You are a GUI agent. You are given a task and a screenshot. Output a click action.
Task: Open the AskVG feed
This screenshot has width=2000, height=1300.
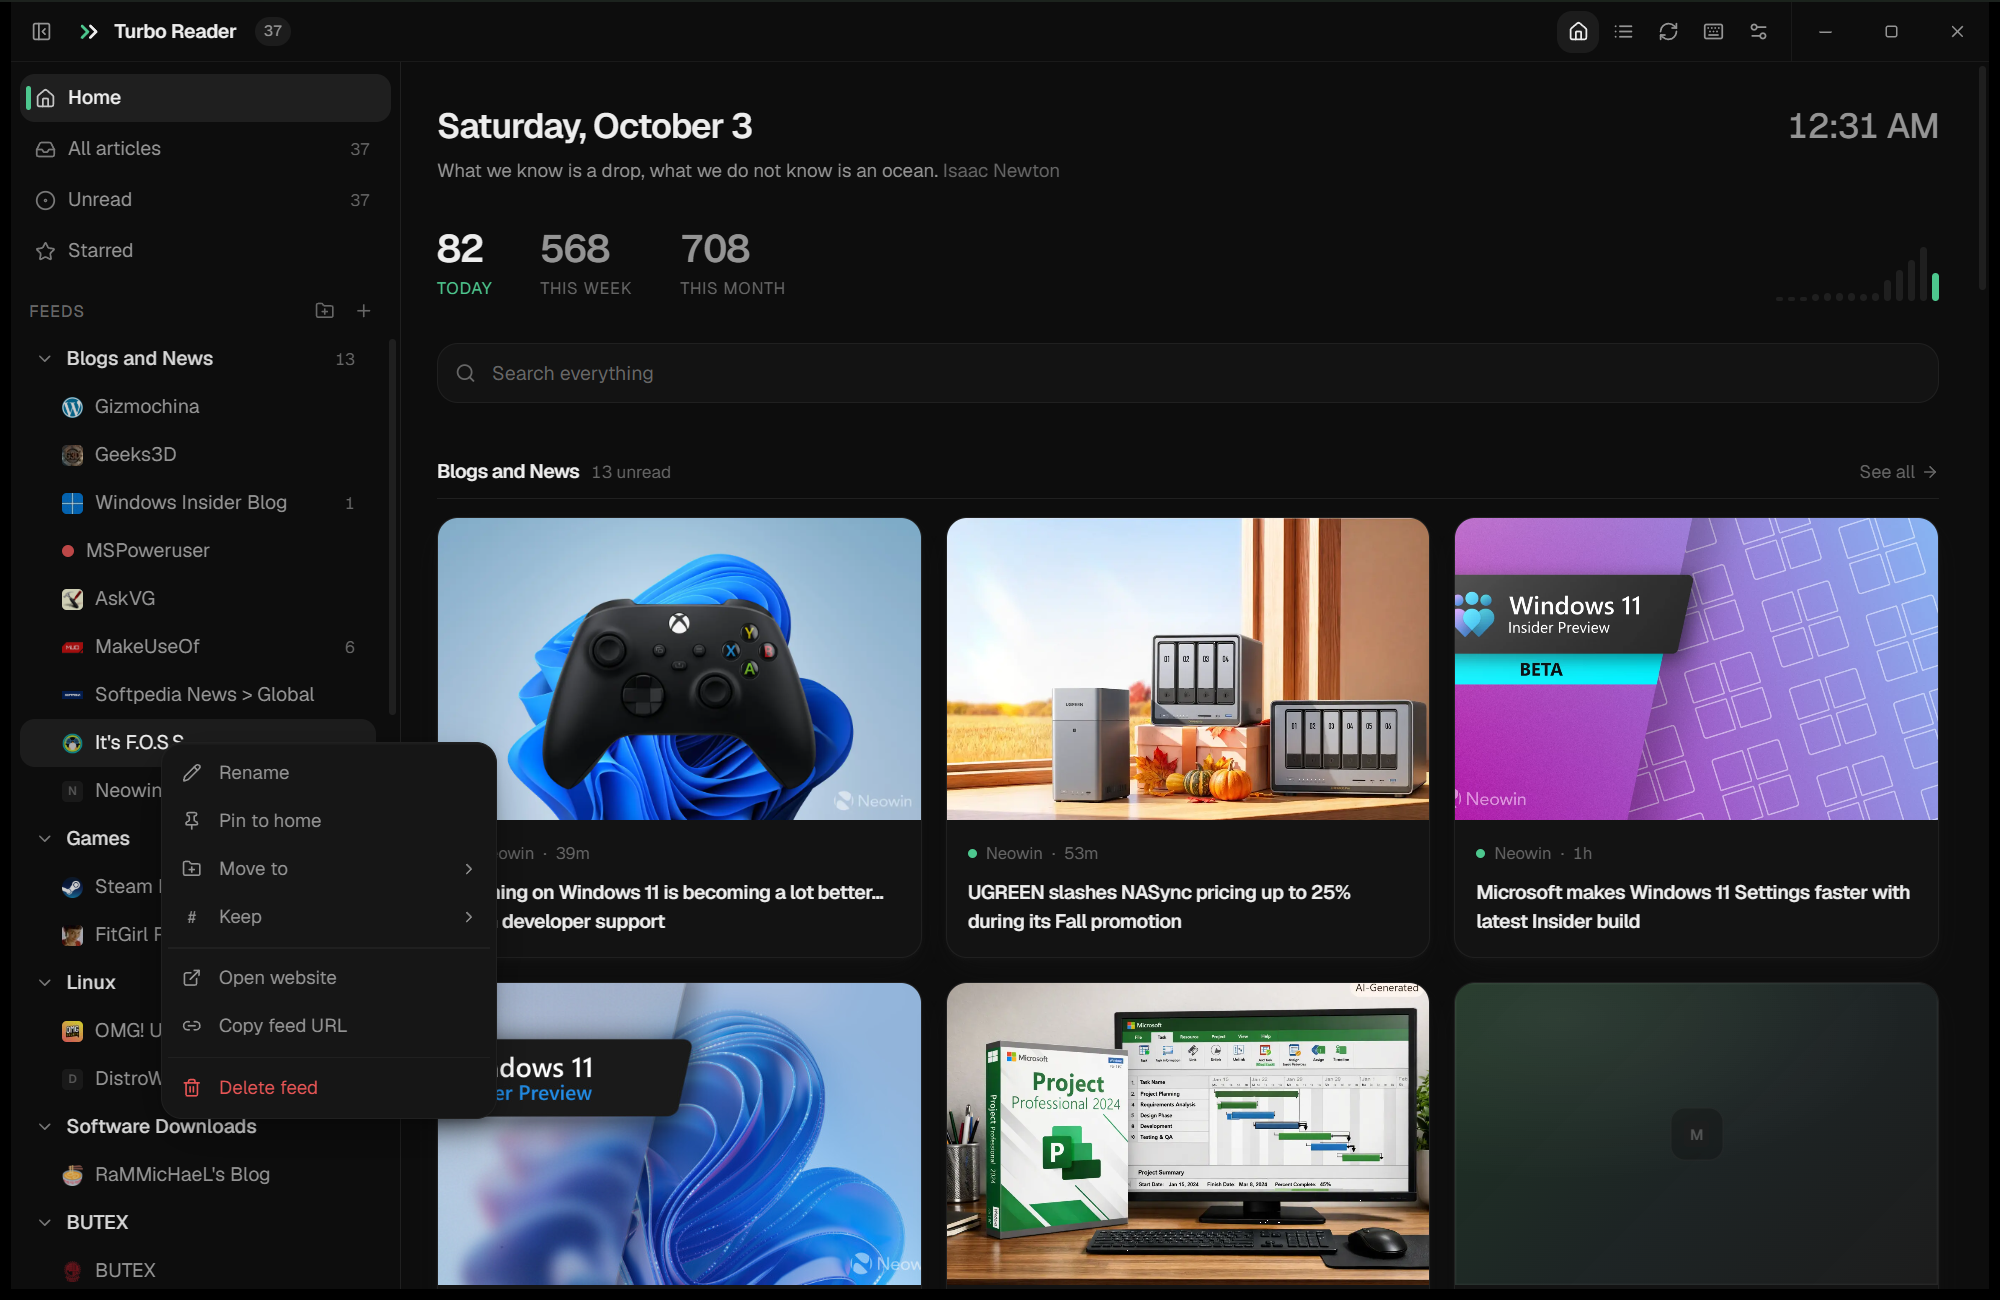click(x=198, y=598)
